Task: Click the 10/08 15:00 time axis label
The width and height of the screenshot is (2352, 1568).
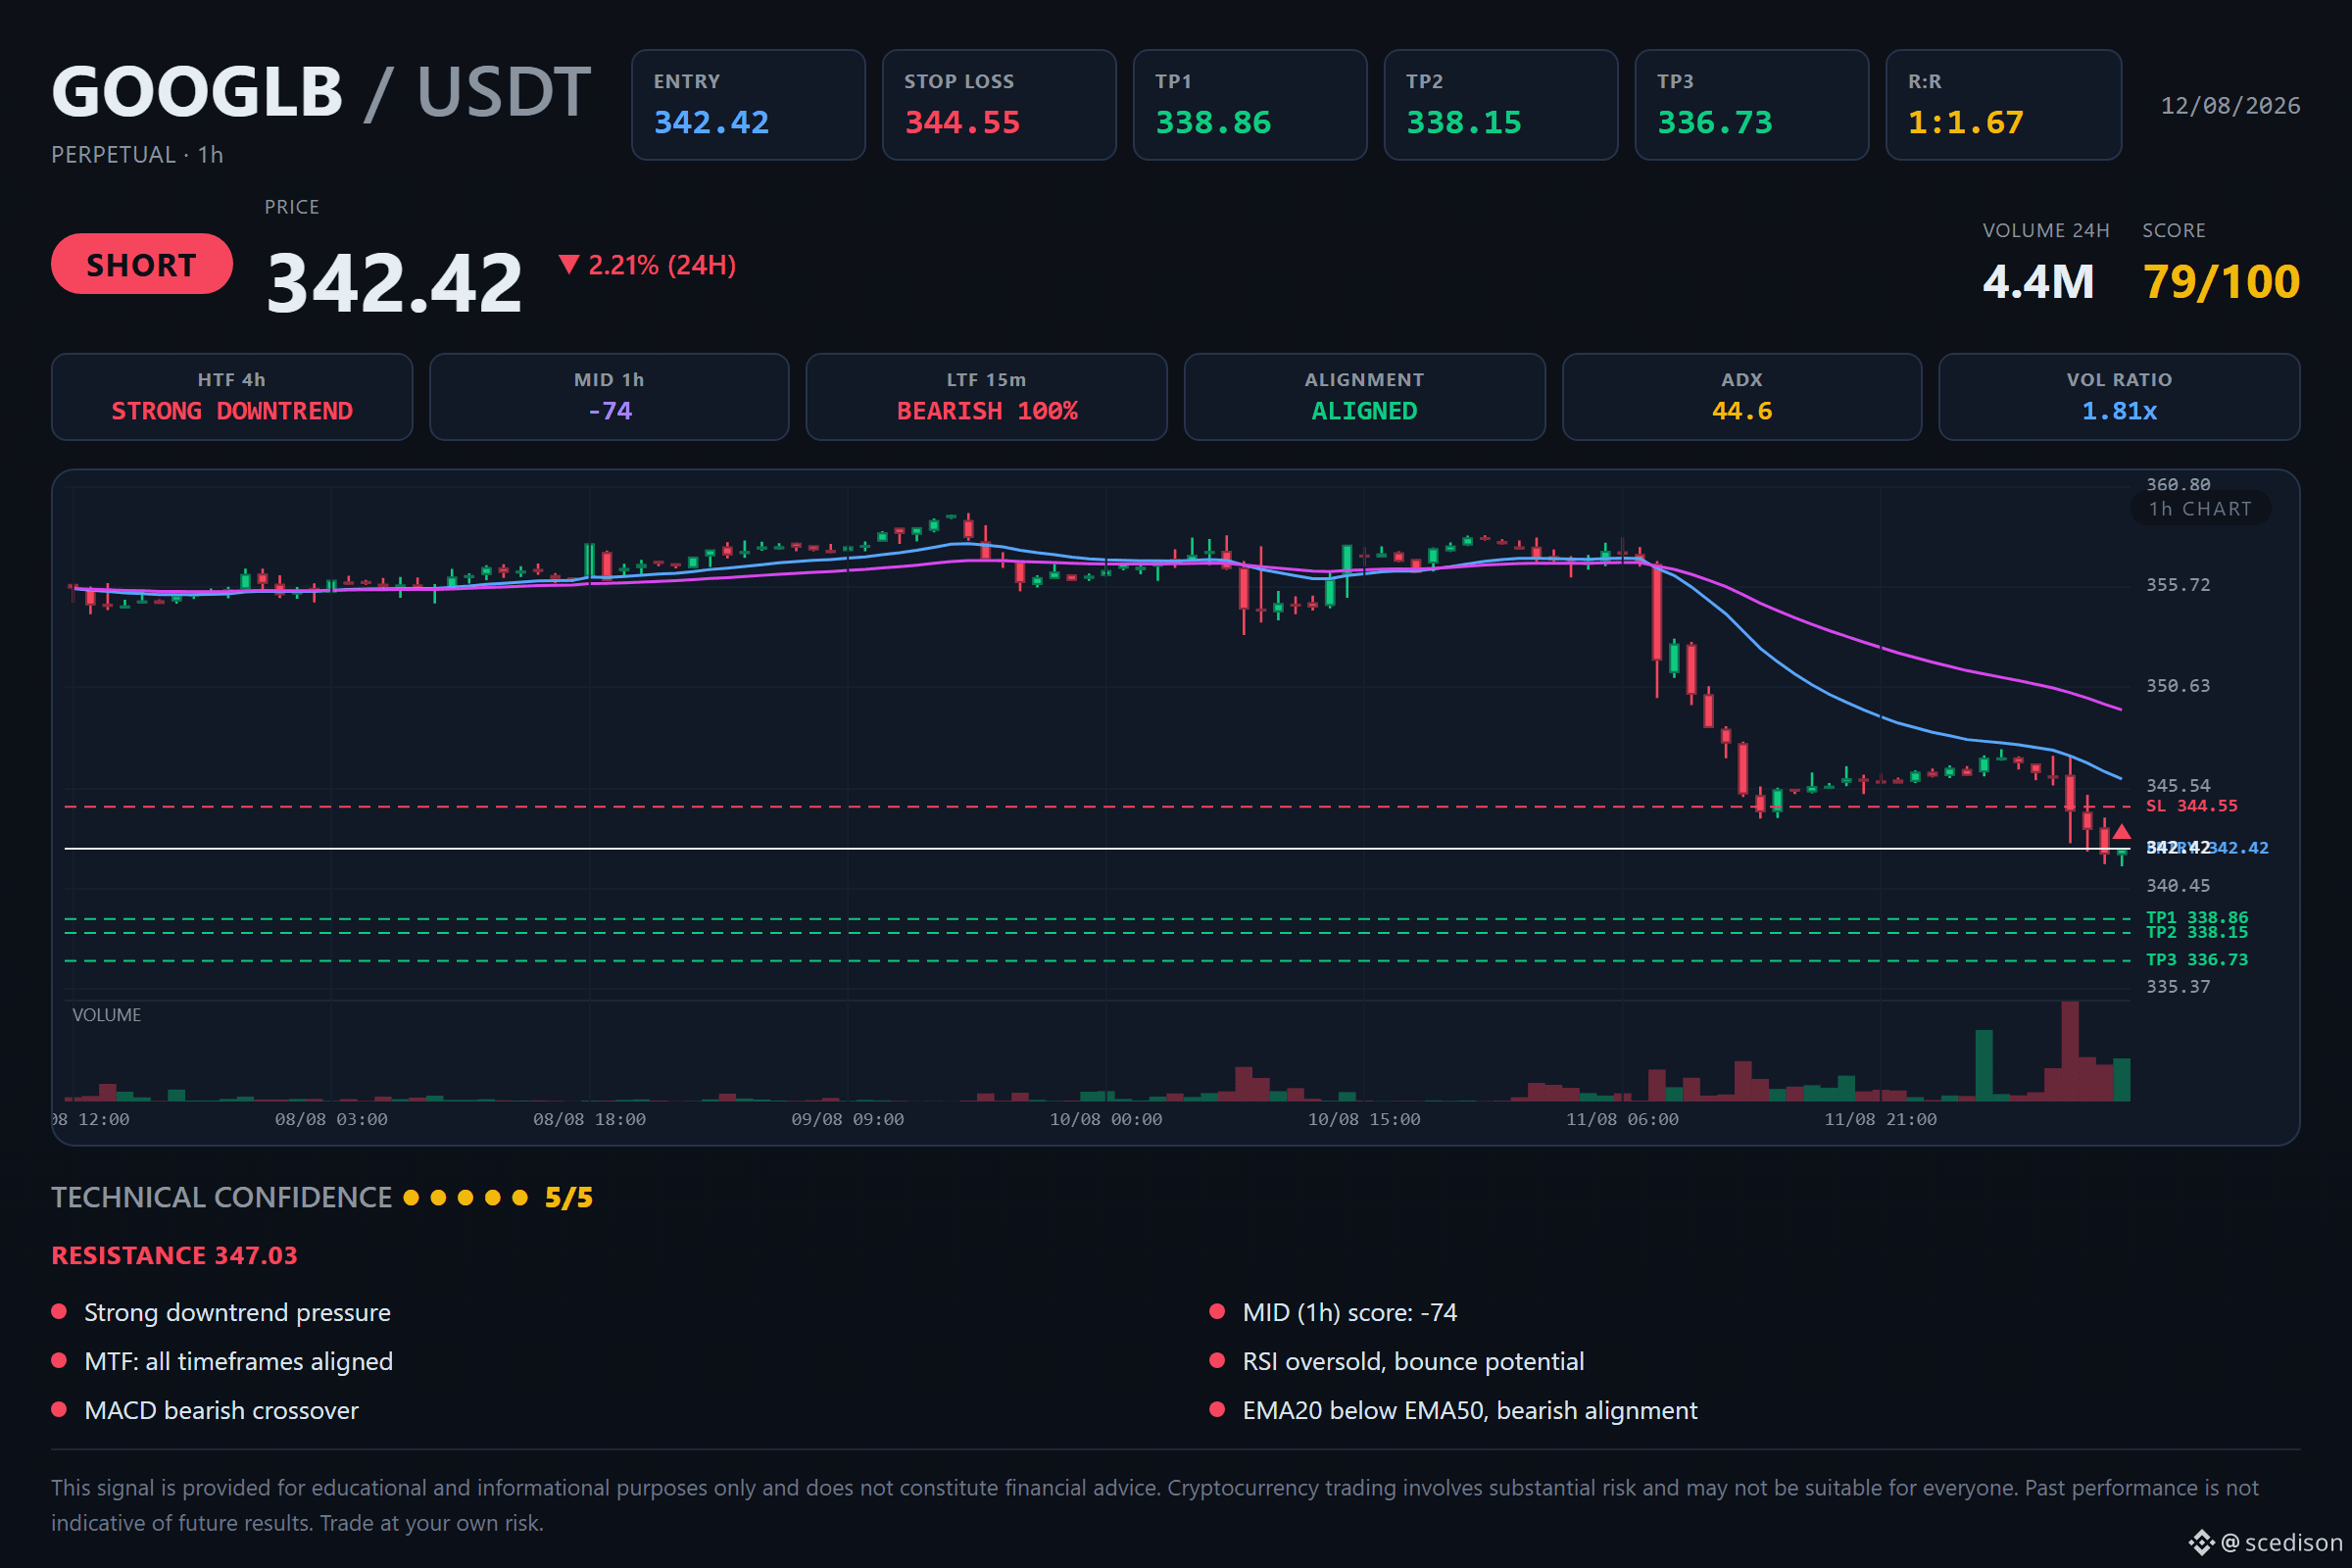Action: [1364, 1120]
